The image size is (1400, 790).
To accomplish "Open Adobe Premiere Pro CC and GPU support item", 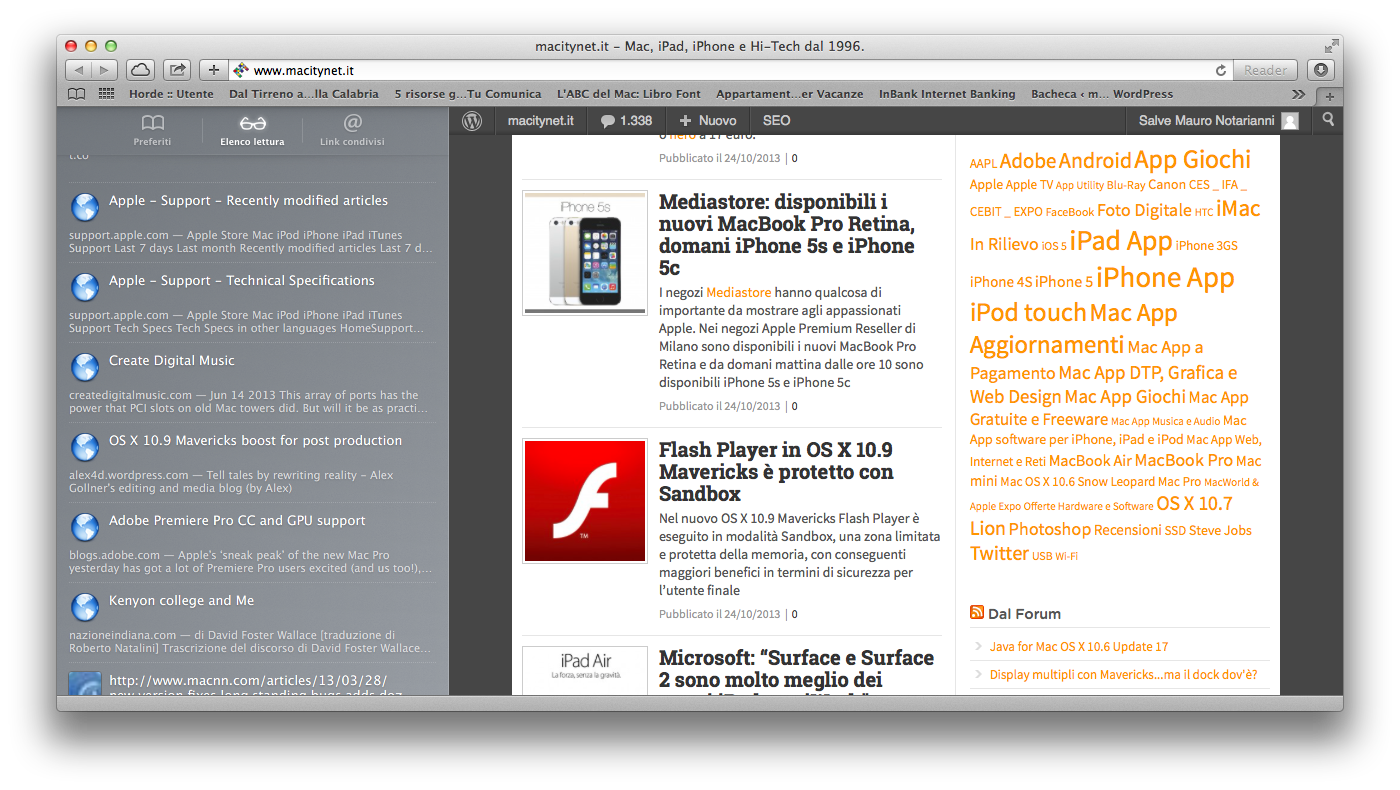I will click(x=252, y=542).
